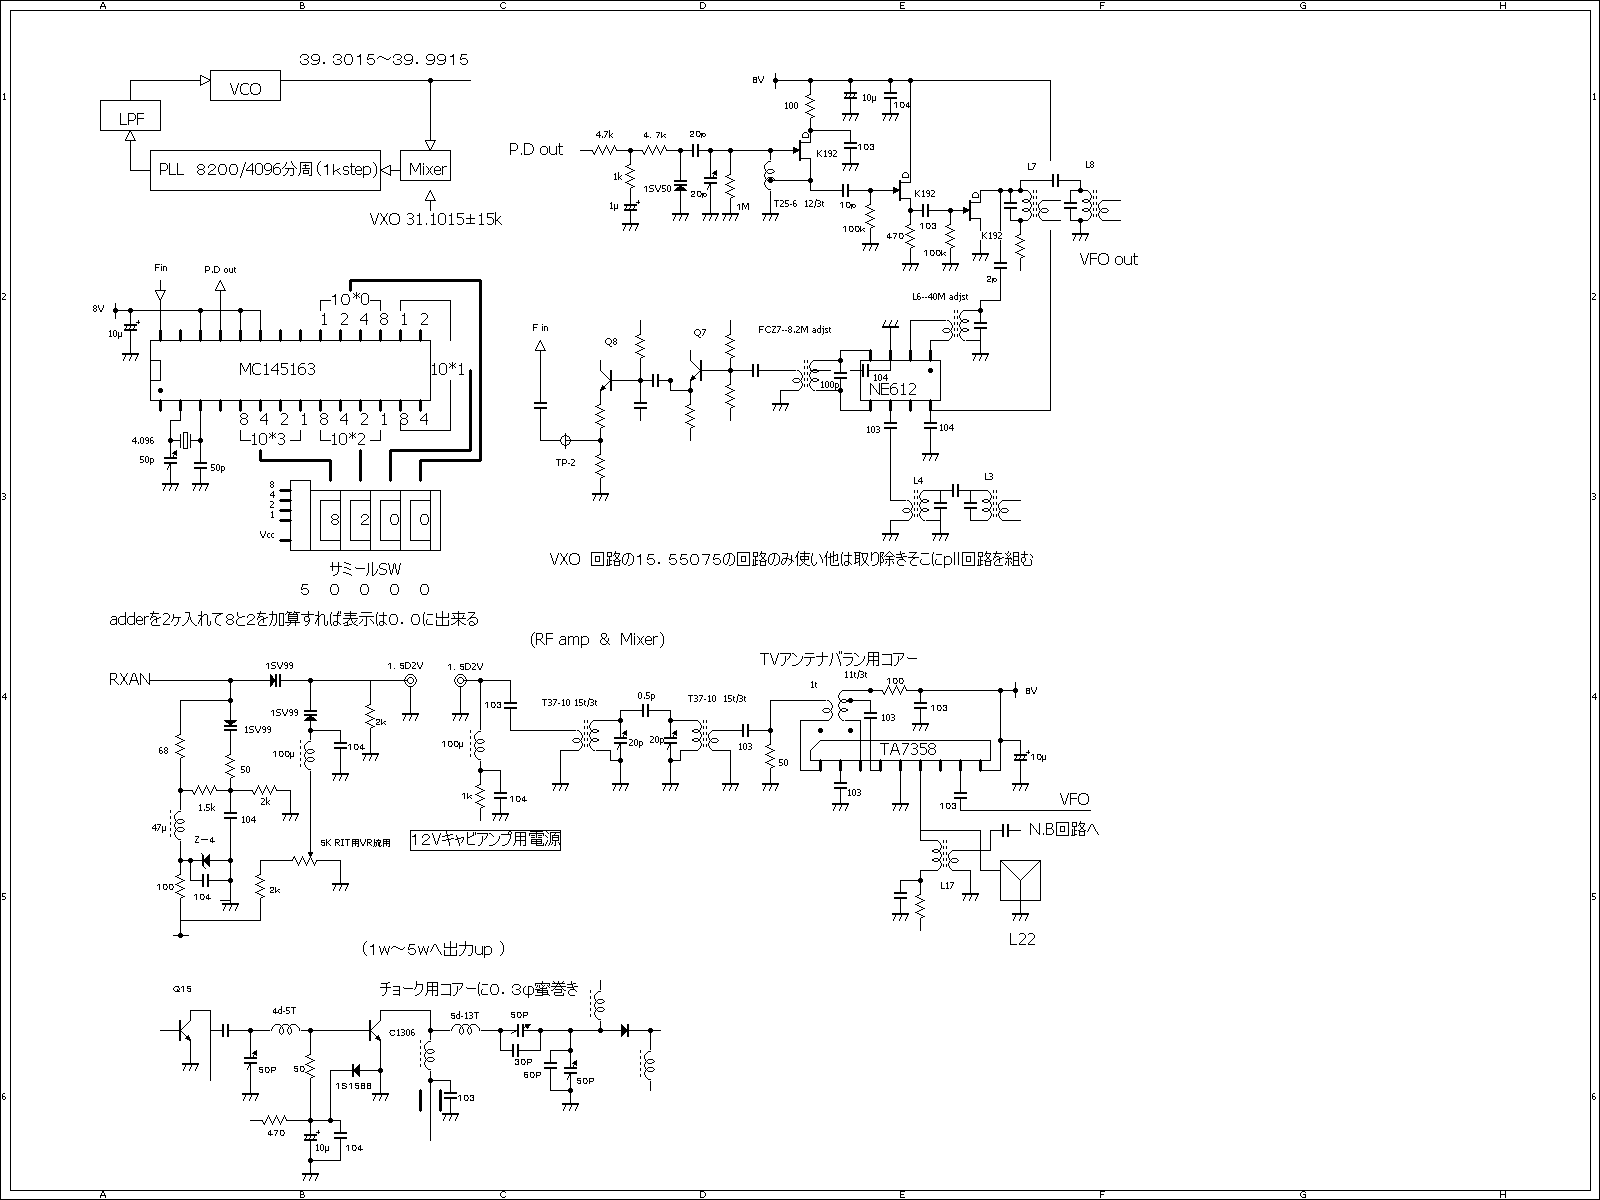This screenshot has height=1200, width=1600.
Task: Select the VXO 31.1015±15k text
Action: (x=433, y=220)
